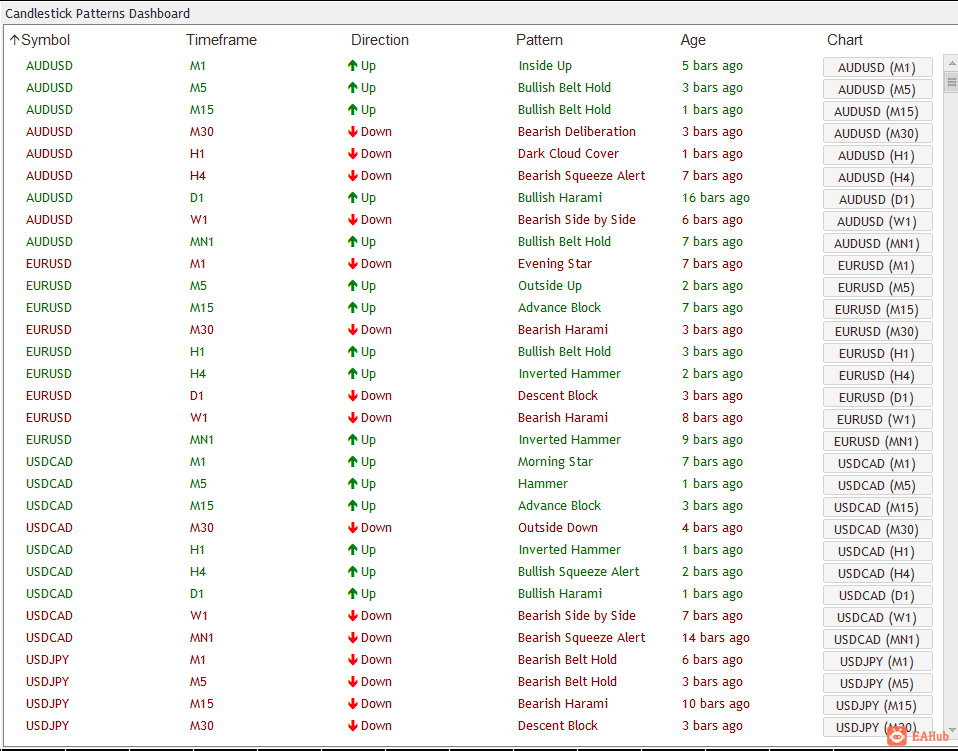Select the Evening Star pattern cell
Viewport: 958px width, 751px height.
[555, 264]
